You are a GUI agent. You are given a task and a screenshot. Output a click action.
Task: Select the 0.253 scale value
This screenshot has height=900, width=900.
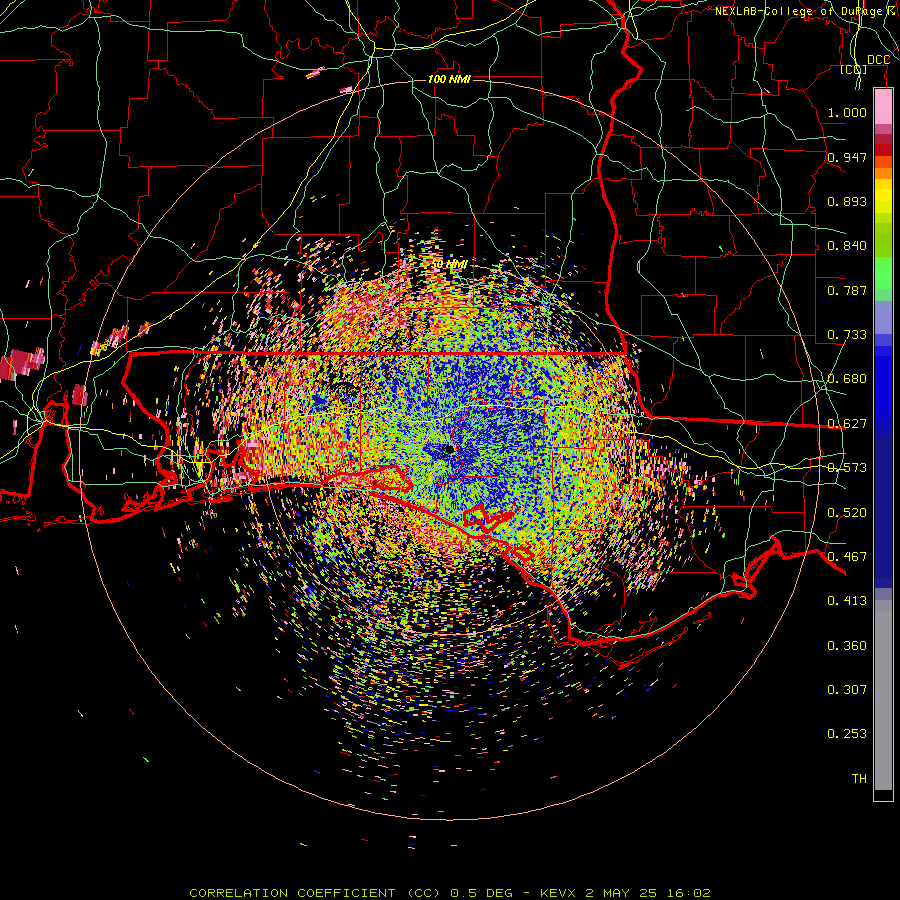[847, 734]
